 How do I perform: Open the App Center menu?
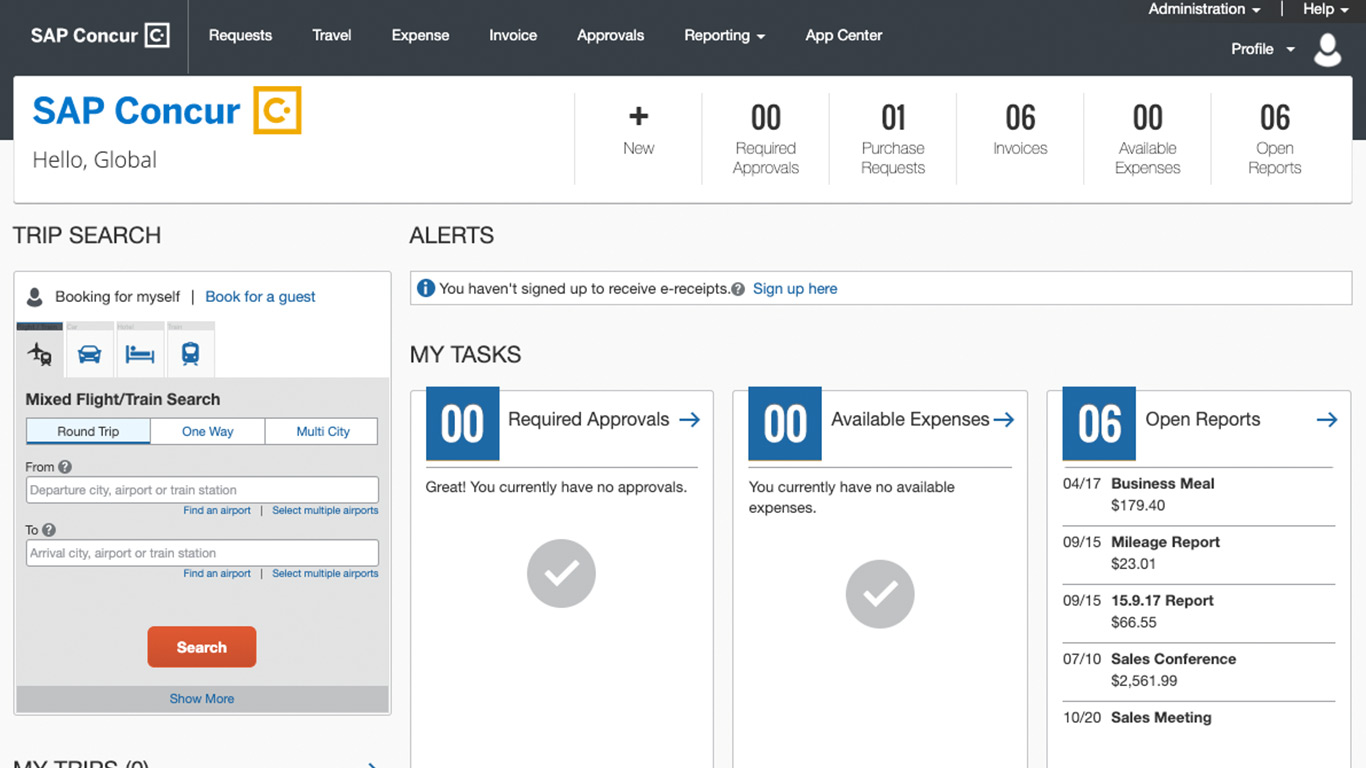(x=844, y=36)
